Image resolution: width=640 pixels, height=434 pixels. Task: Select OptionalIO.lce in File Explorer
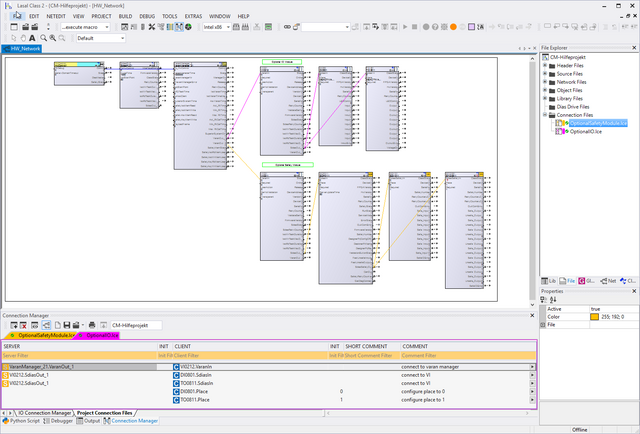pyautogui.click(x=585, y=131)
